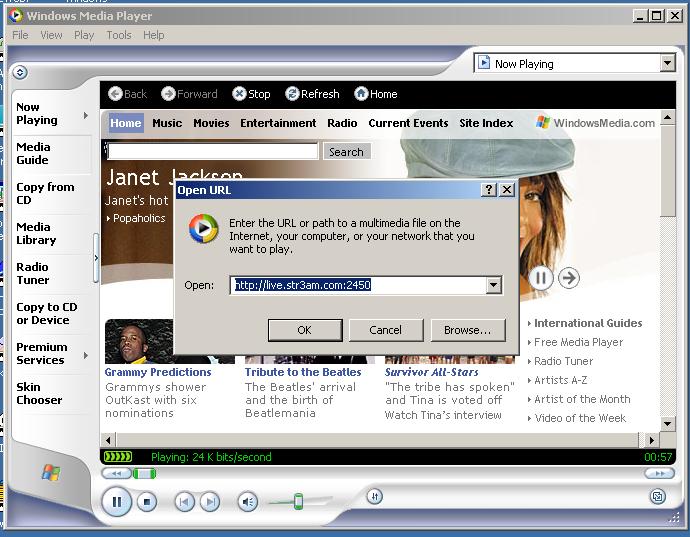The width and height of the screenshot is (690, 537).
Task: Open the Site Index tab
Action: (486, 123)
